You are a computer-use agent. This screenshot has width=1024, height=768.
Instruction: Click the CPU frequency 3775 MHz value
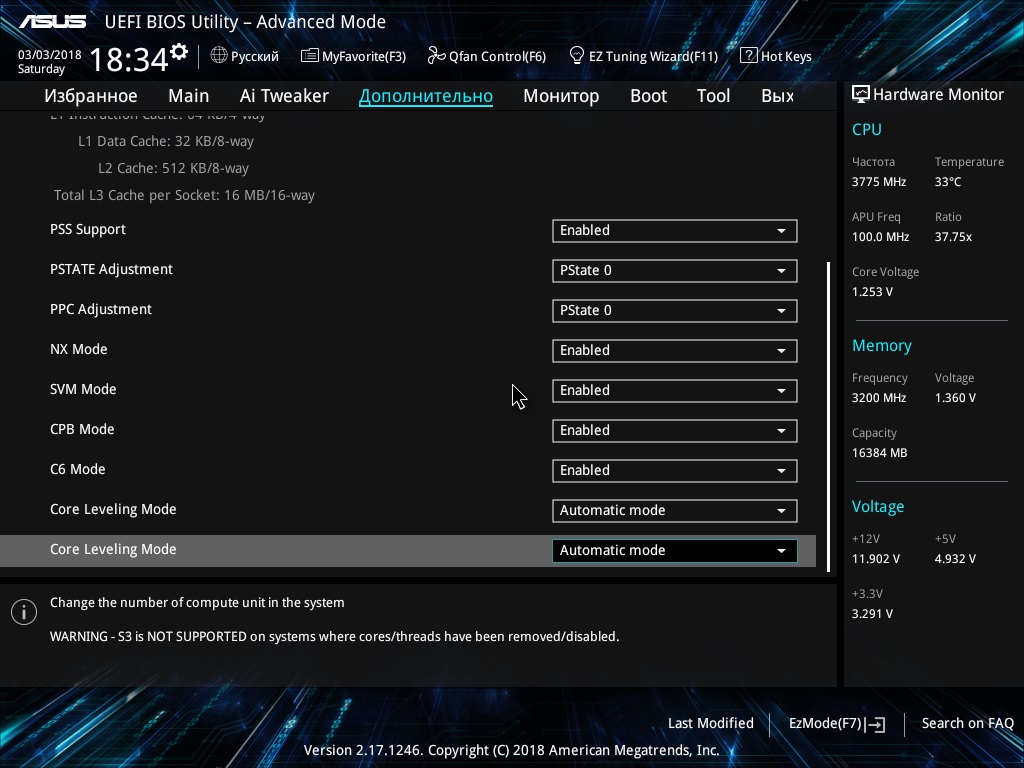[x=878, y=182]
